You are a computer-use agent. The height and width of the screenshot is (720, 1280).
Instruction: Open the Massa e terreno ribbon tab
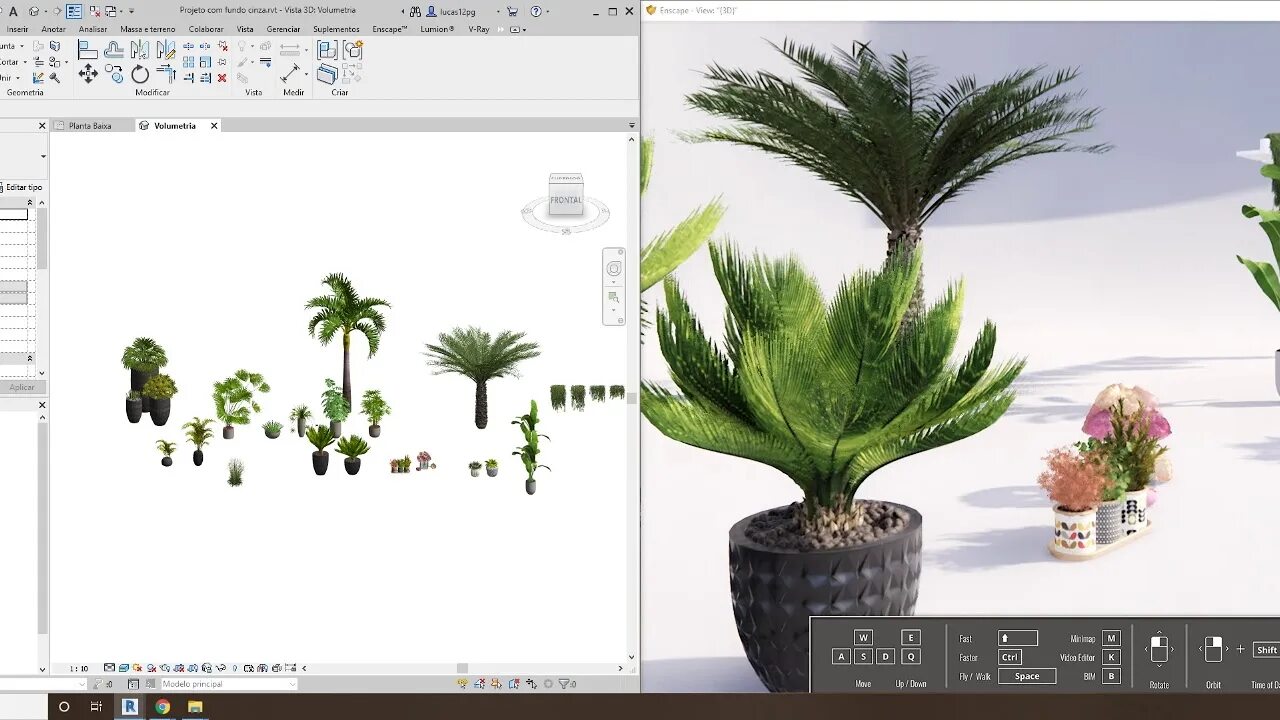tap(148, 29)
